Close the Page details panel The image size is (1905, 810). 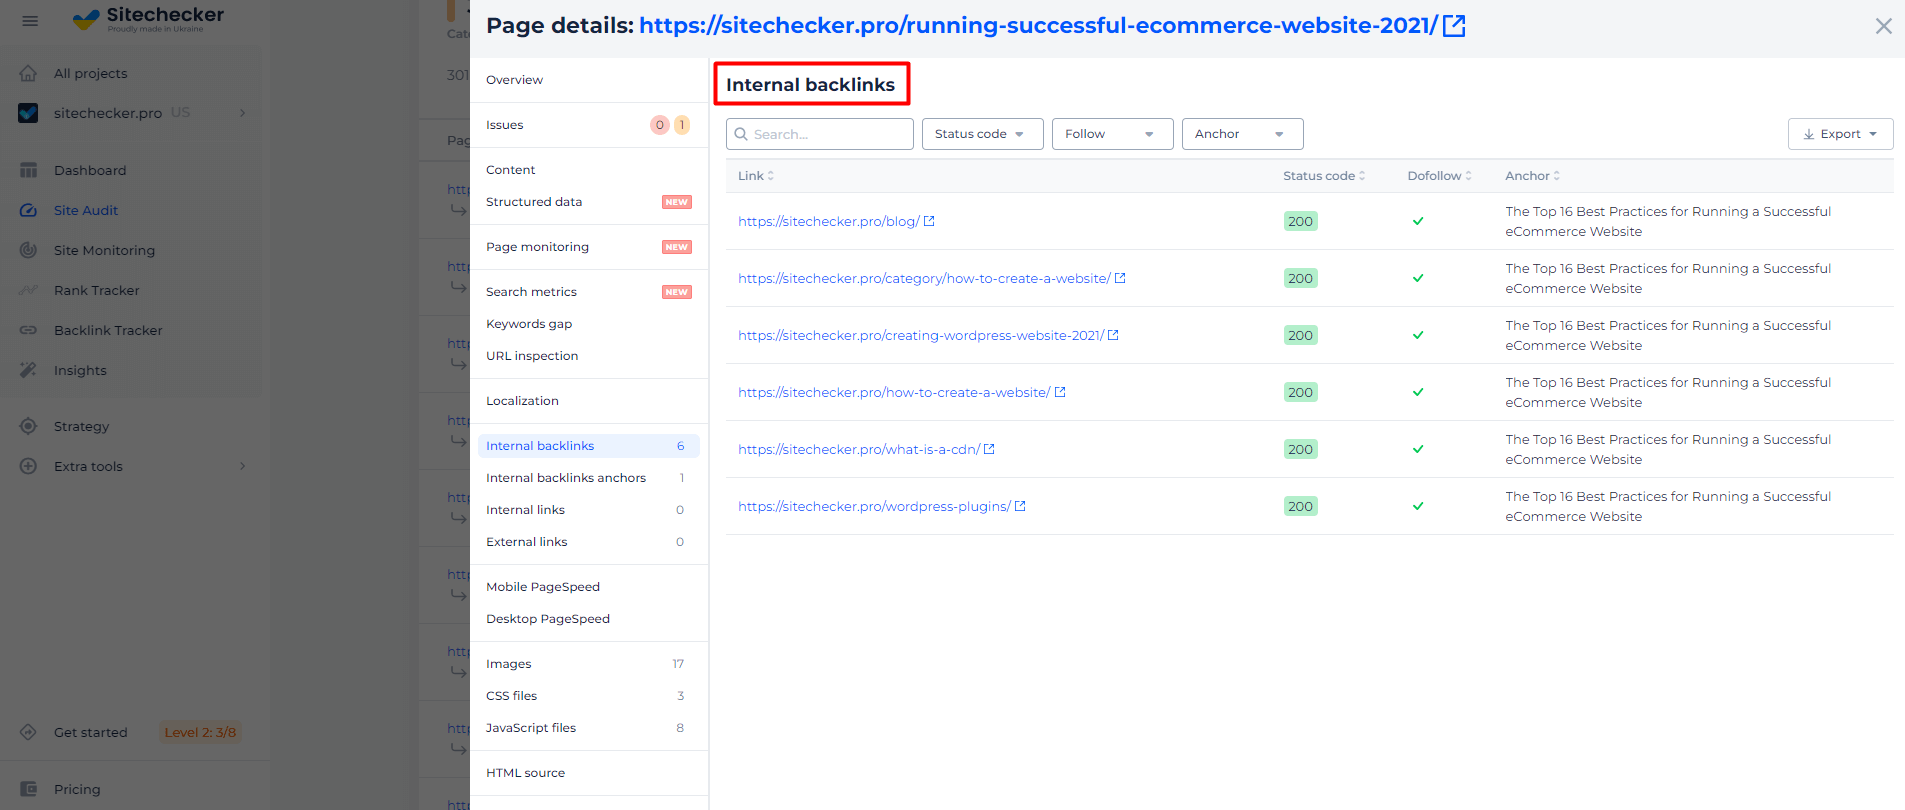(1883, 26)
